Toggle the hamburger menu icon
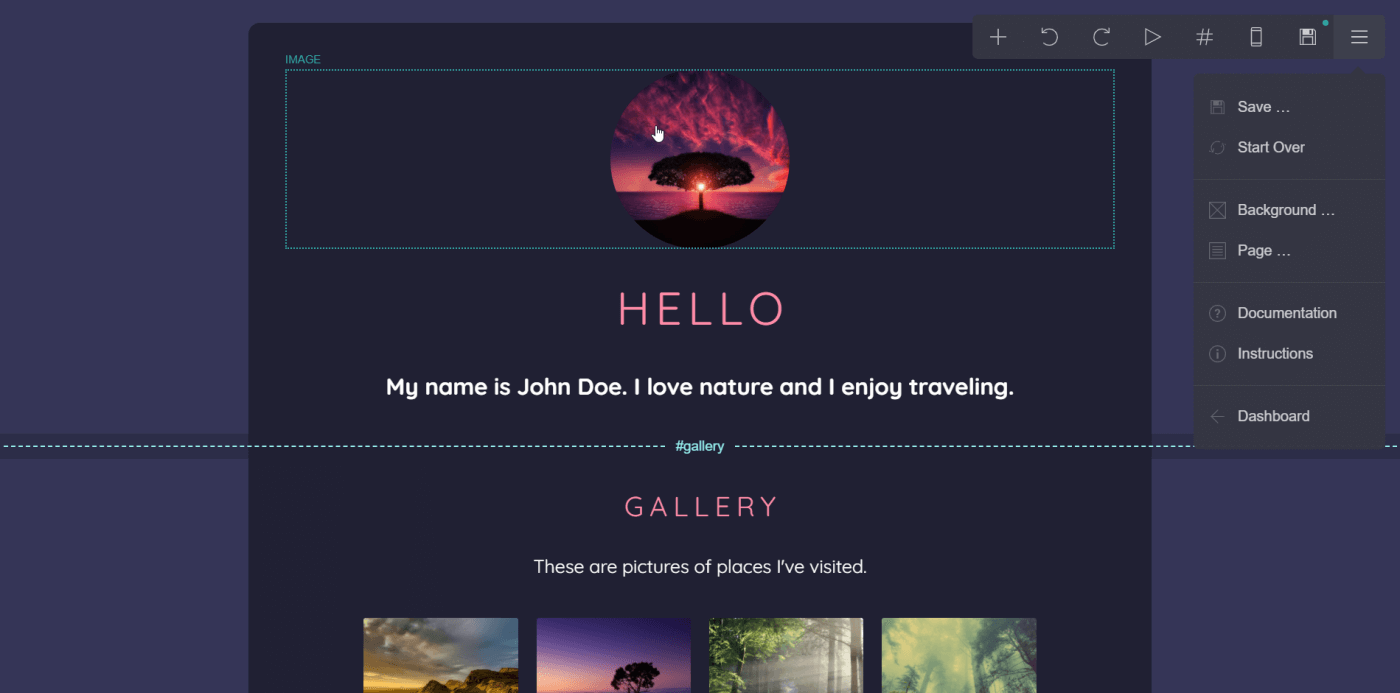The width and height of the screenshot is (1400, 693). coord(1359,37)
